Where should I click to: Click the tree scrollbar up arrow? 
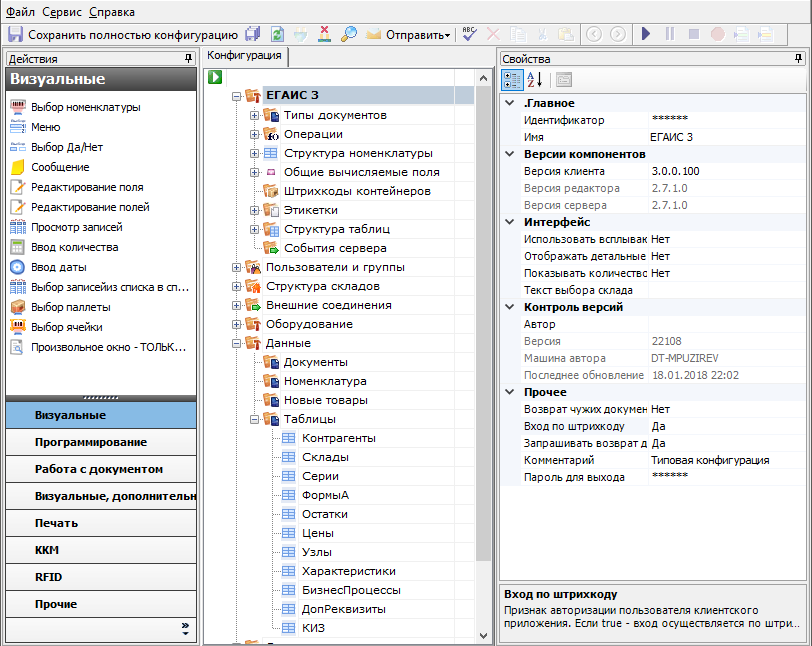pos(483,78)
